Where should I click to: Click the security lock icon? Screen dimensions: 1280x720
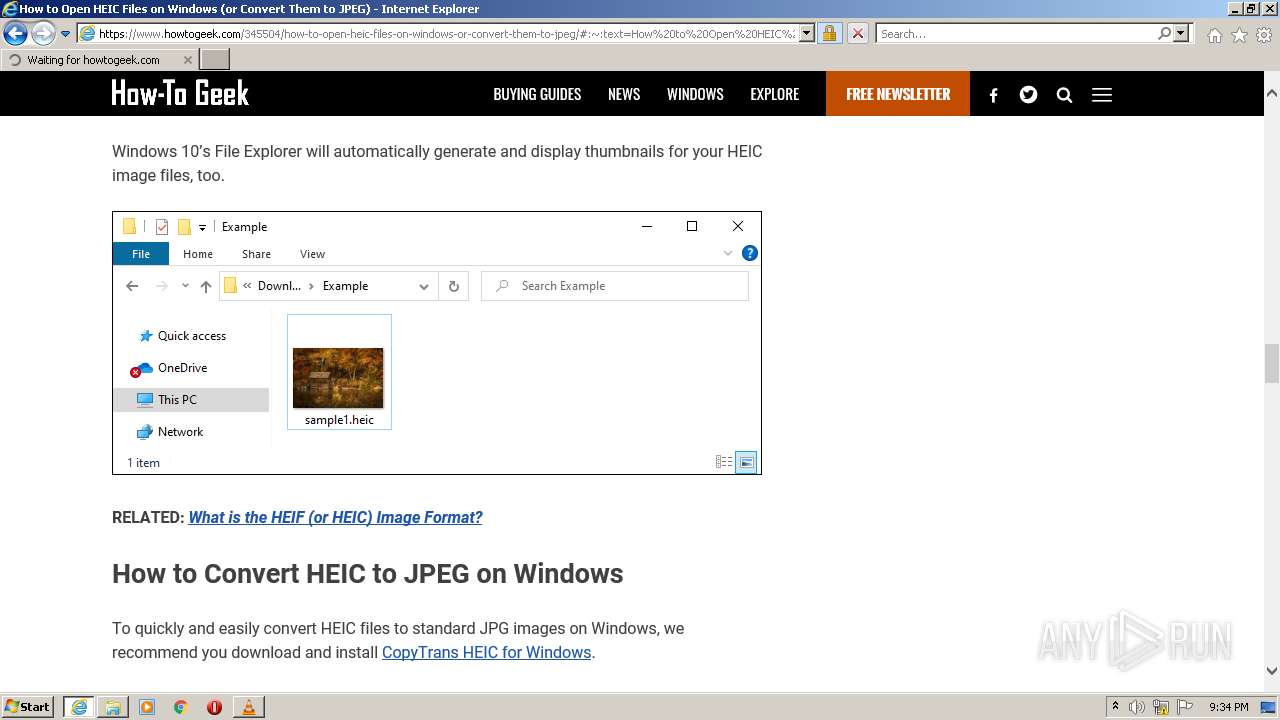[x=829, y=34]
